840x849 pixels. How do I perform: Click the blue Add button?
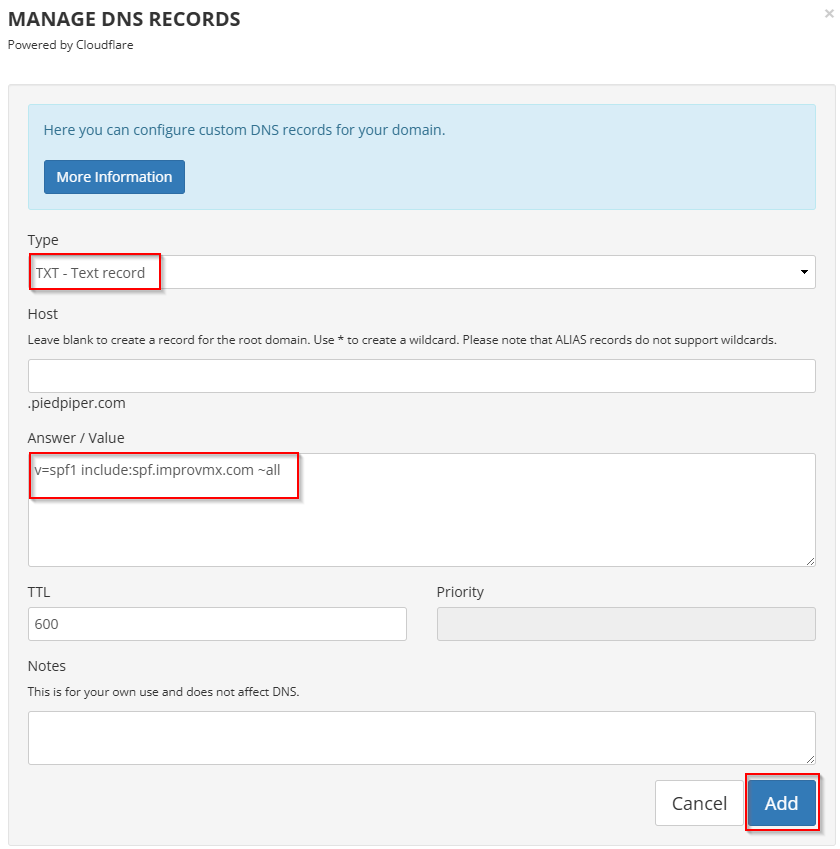click(x=781, y=803)
